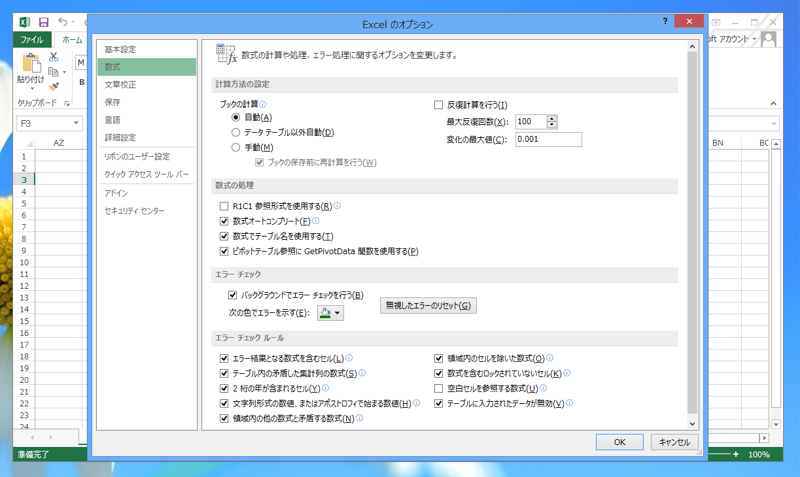Click dialog scrollbar down arrow
This screenshot has width=800, height=477.
point(692,423)
